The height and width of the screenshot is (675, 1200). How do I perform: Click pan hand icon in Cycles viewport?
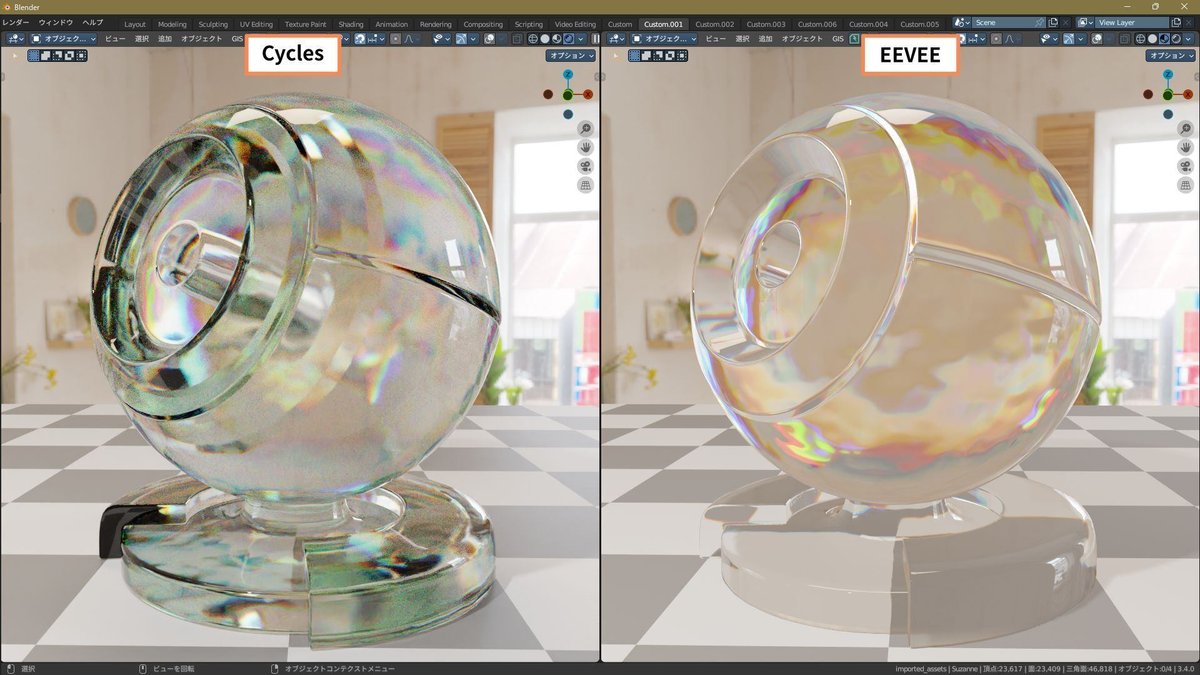(585, 147)
